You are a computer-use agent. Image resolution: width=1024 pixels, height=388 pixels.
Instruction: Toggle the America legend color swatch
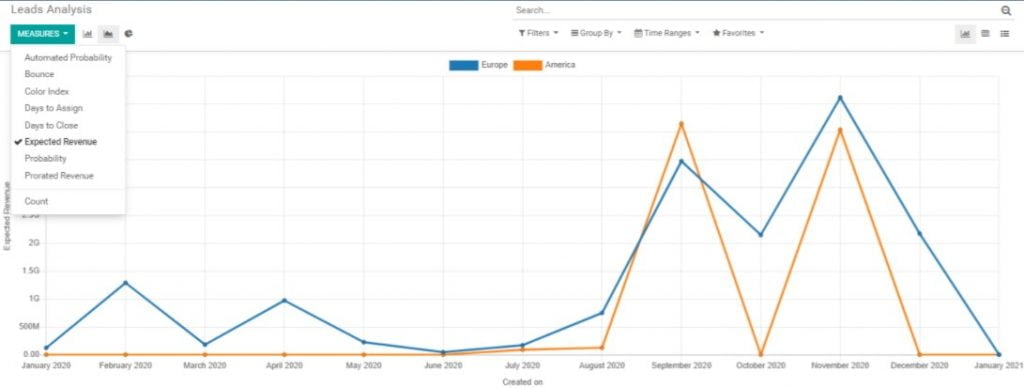[x=528, y=65]
